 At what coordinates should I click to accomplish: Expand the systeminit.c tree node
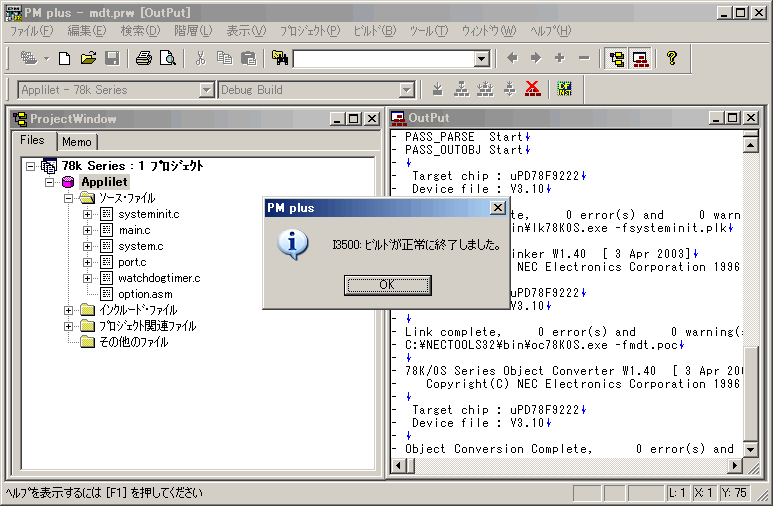click(x=87, y=215)
